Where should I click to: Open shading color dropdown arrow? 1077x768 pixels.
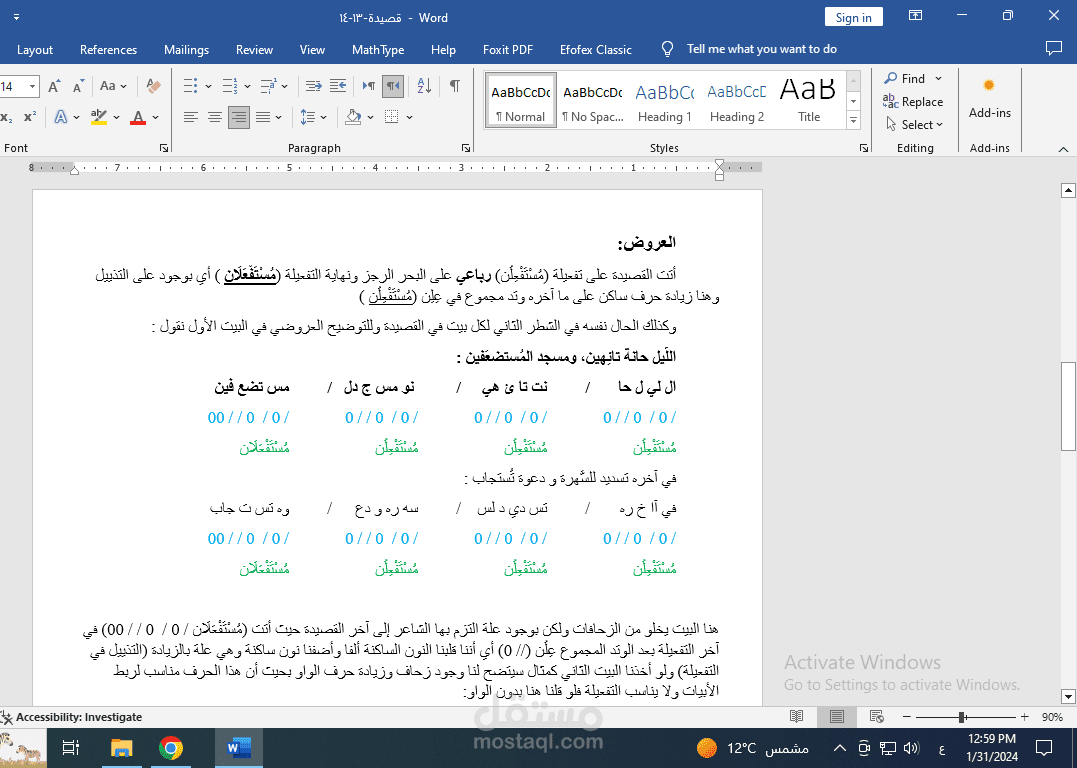coord(370,117)
